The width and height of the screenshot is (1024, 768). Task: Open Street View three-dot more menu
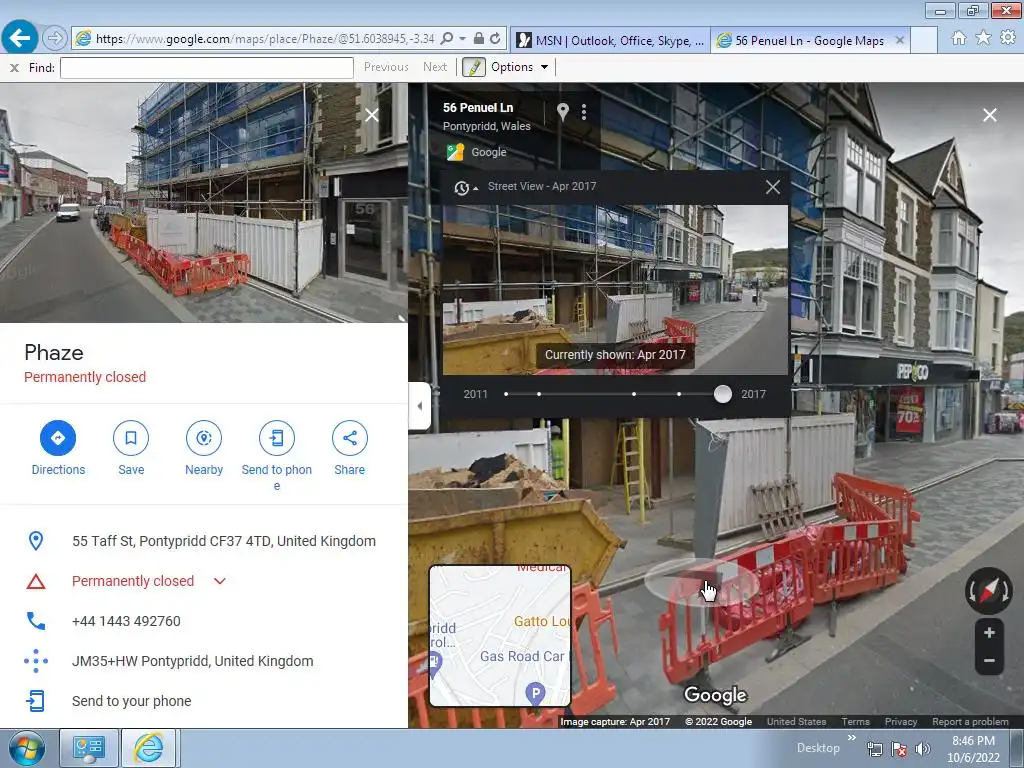(584, 112)
